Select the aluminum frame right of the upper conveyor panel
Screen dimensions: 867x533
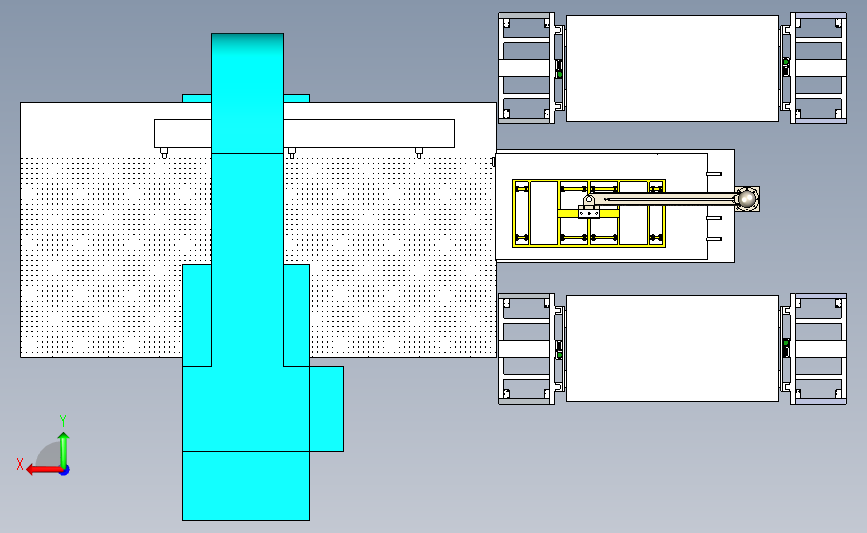818,68
